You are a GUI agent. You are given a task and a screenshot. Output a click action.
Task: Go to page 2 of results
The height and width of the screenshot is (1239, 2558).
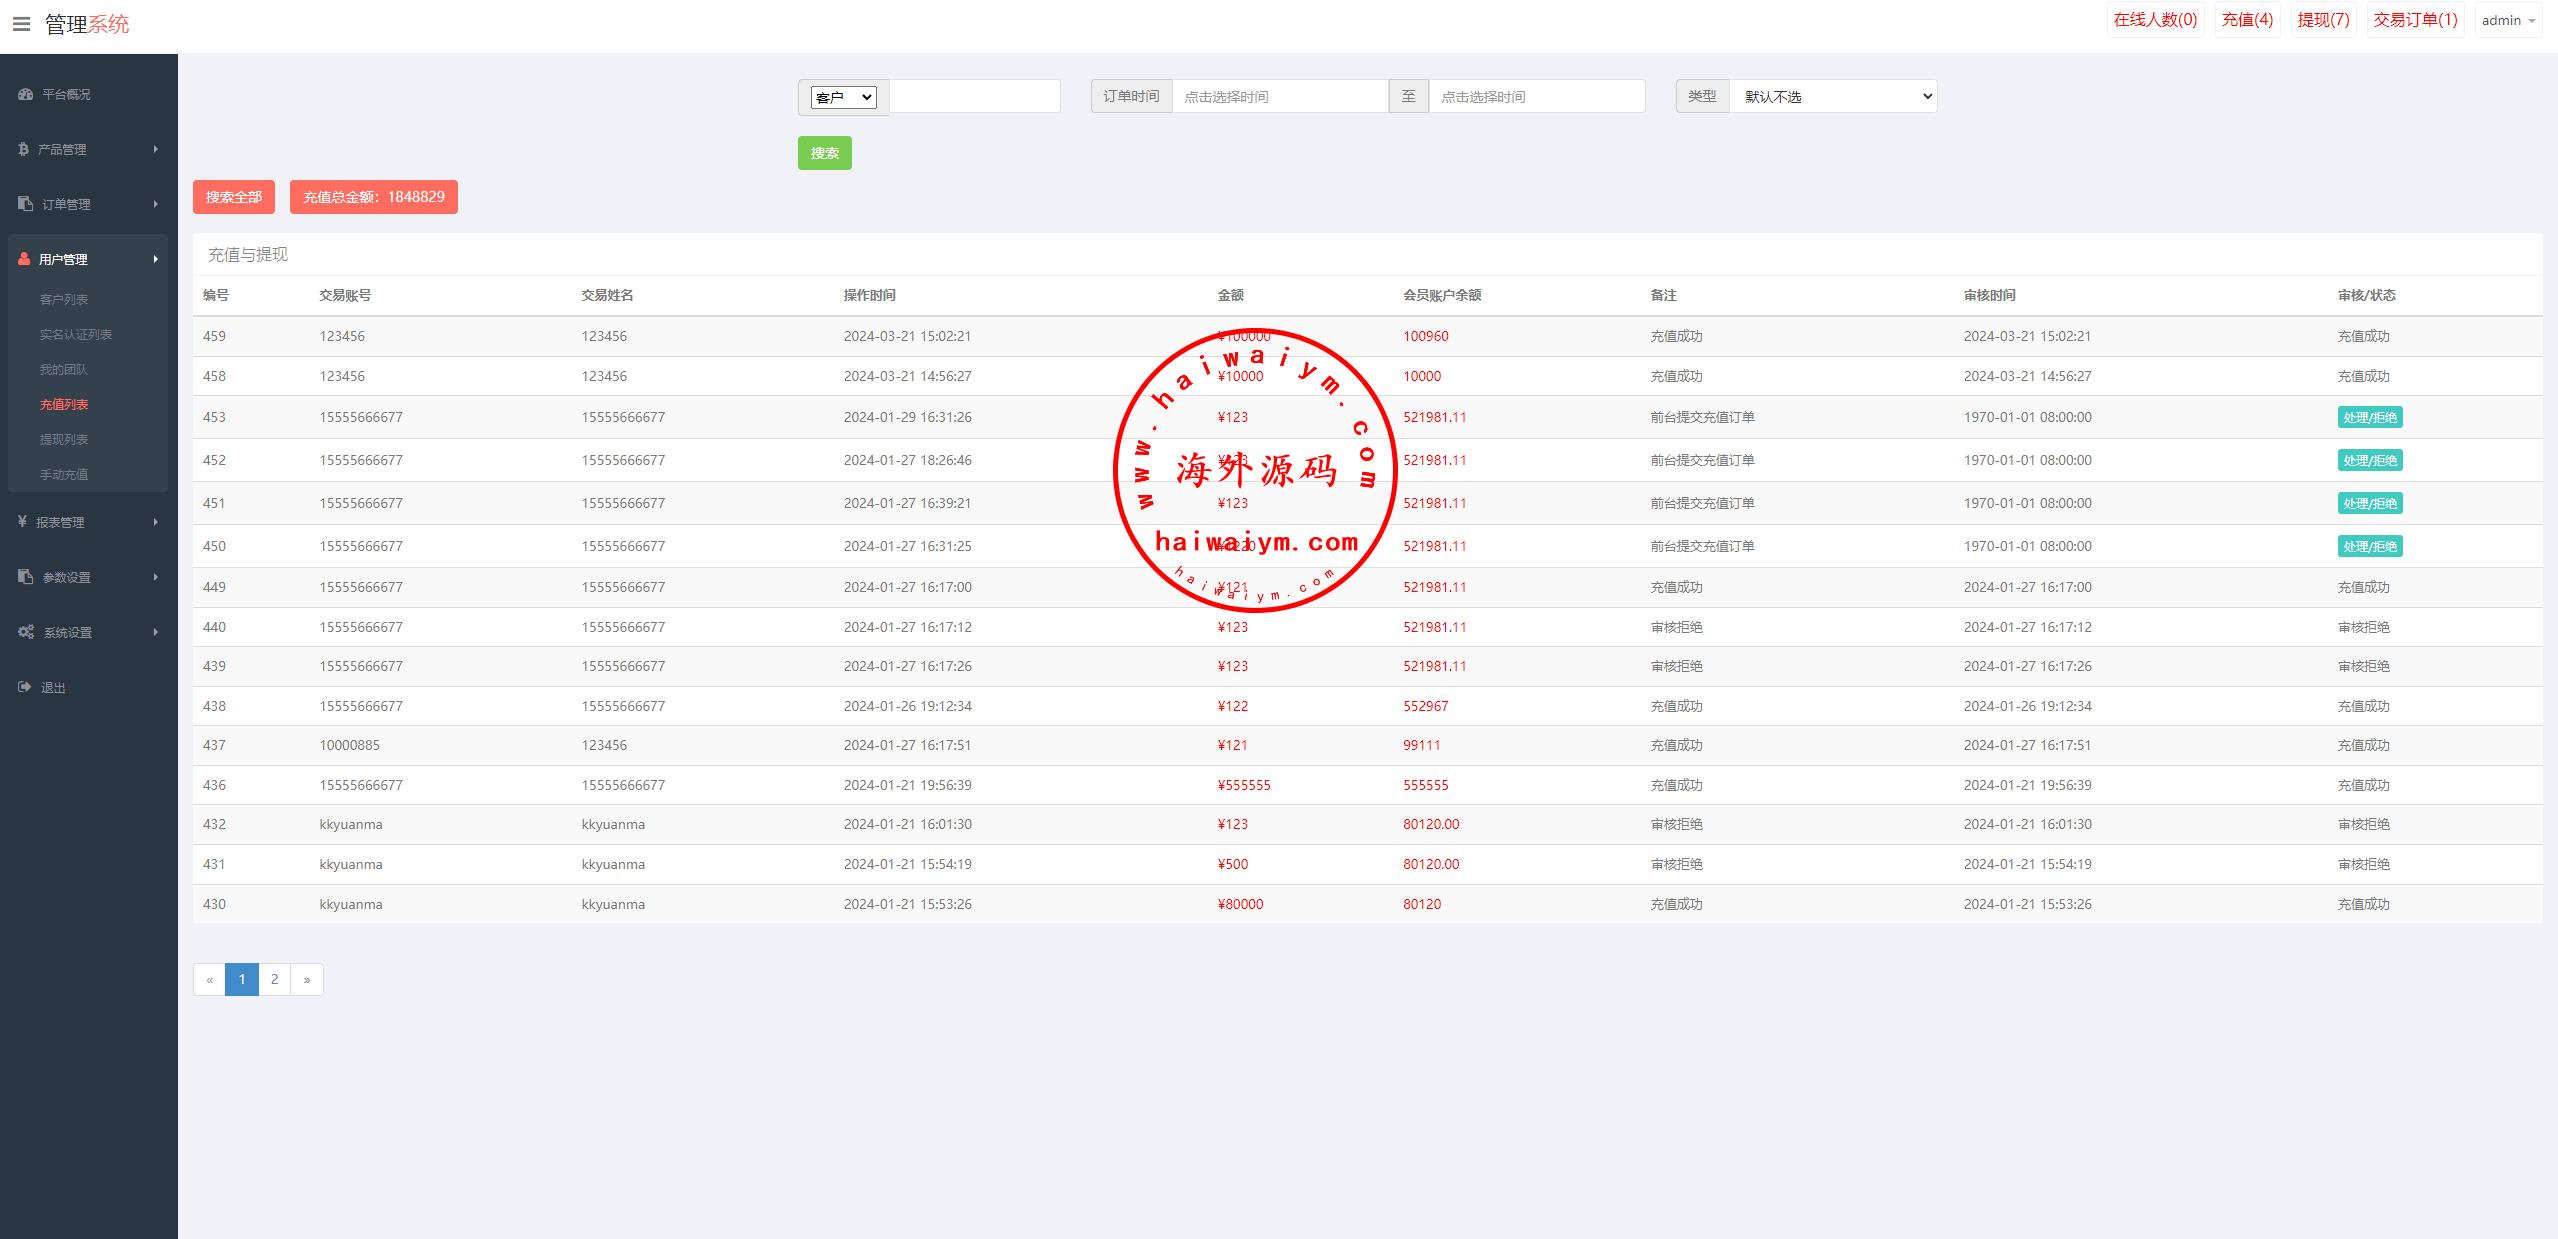274,979
